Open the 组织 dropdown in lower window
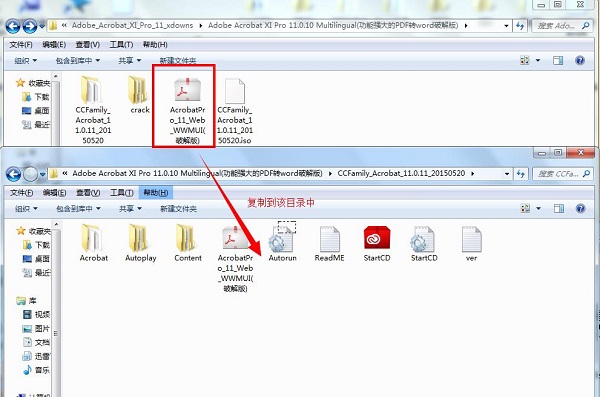Viewport: 600px width, 397px height. 26,209
